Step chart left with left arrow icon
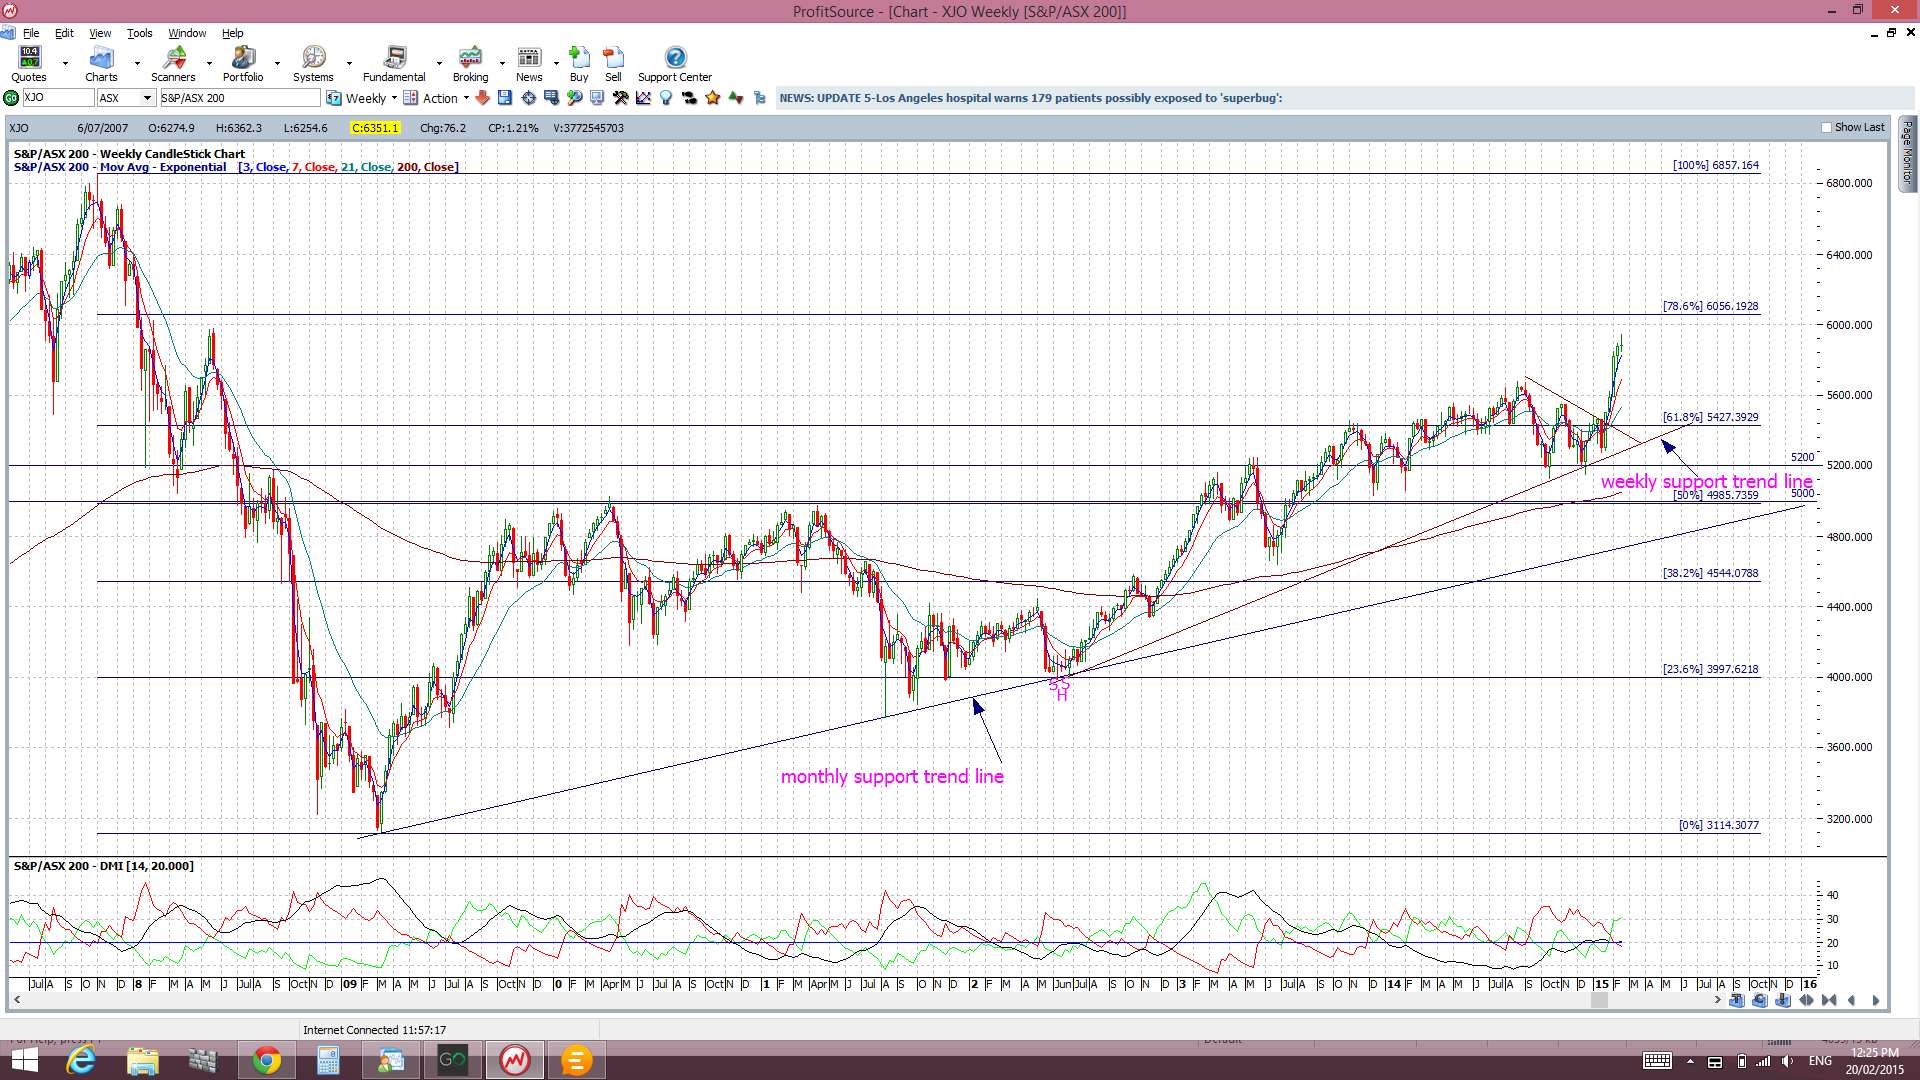This screenshot has width=1920, height=1080. (x=1851, y=1000)
